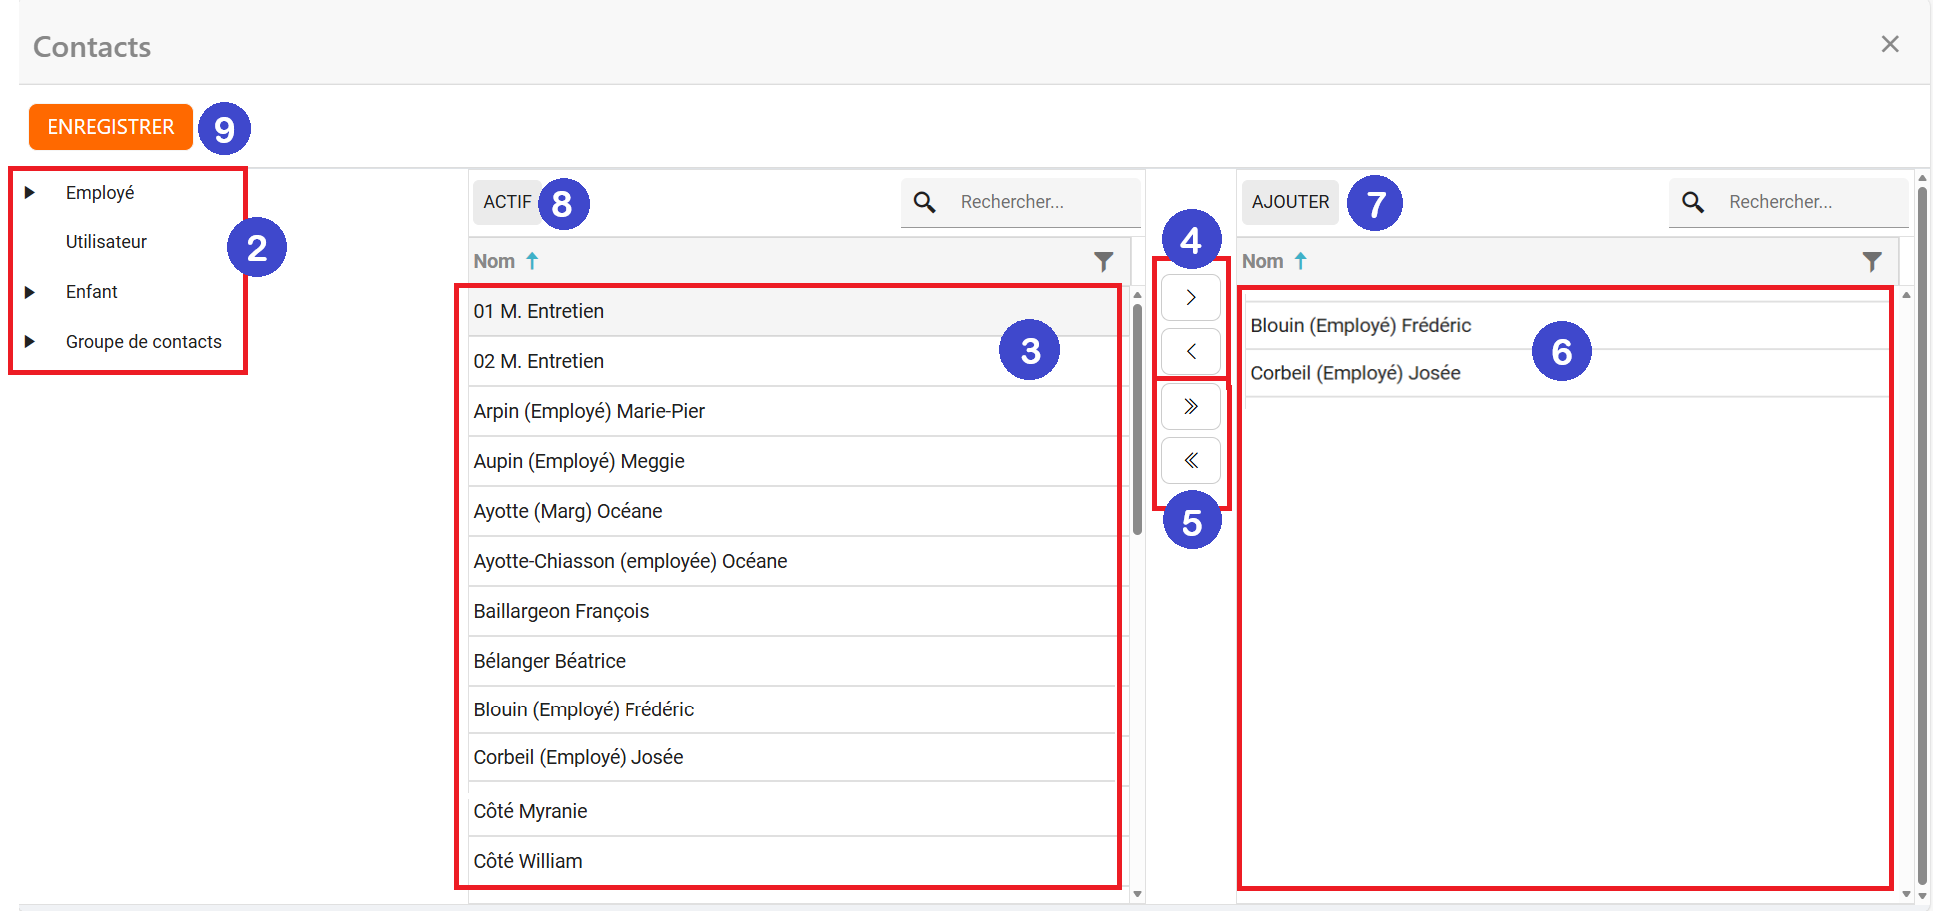Click the magnifier icon in right search box

pos(1693,203)
